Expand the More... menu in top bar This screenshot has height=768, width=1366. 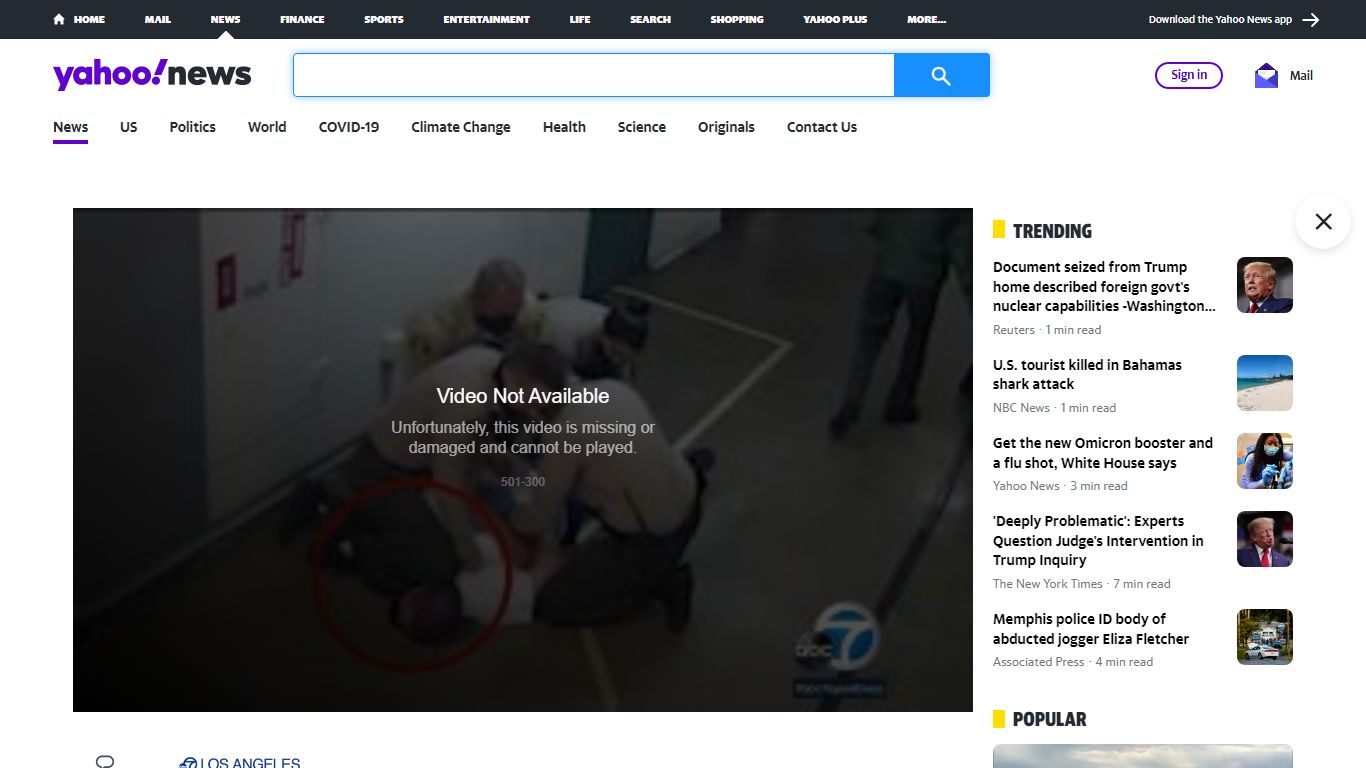pyautogui.click(x=927, y=19)
